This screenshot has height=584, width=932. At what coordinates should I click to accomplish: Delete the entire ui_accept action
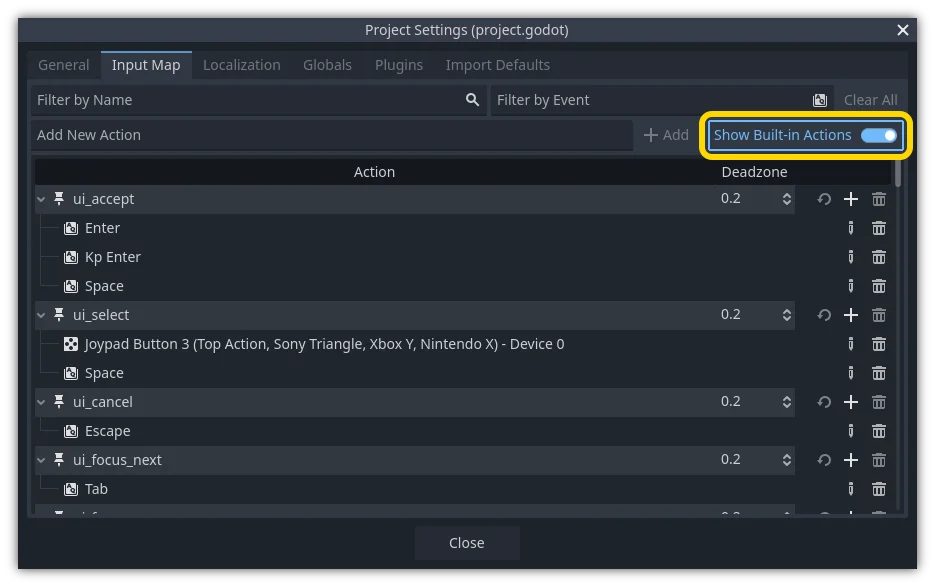879,199
